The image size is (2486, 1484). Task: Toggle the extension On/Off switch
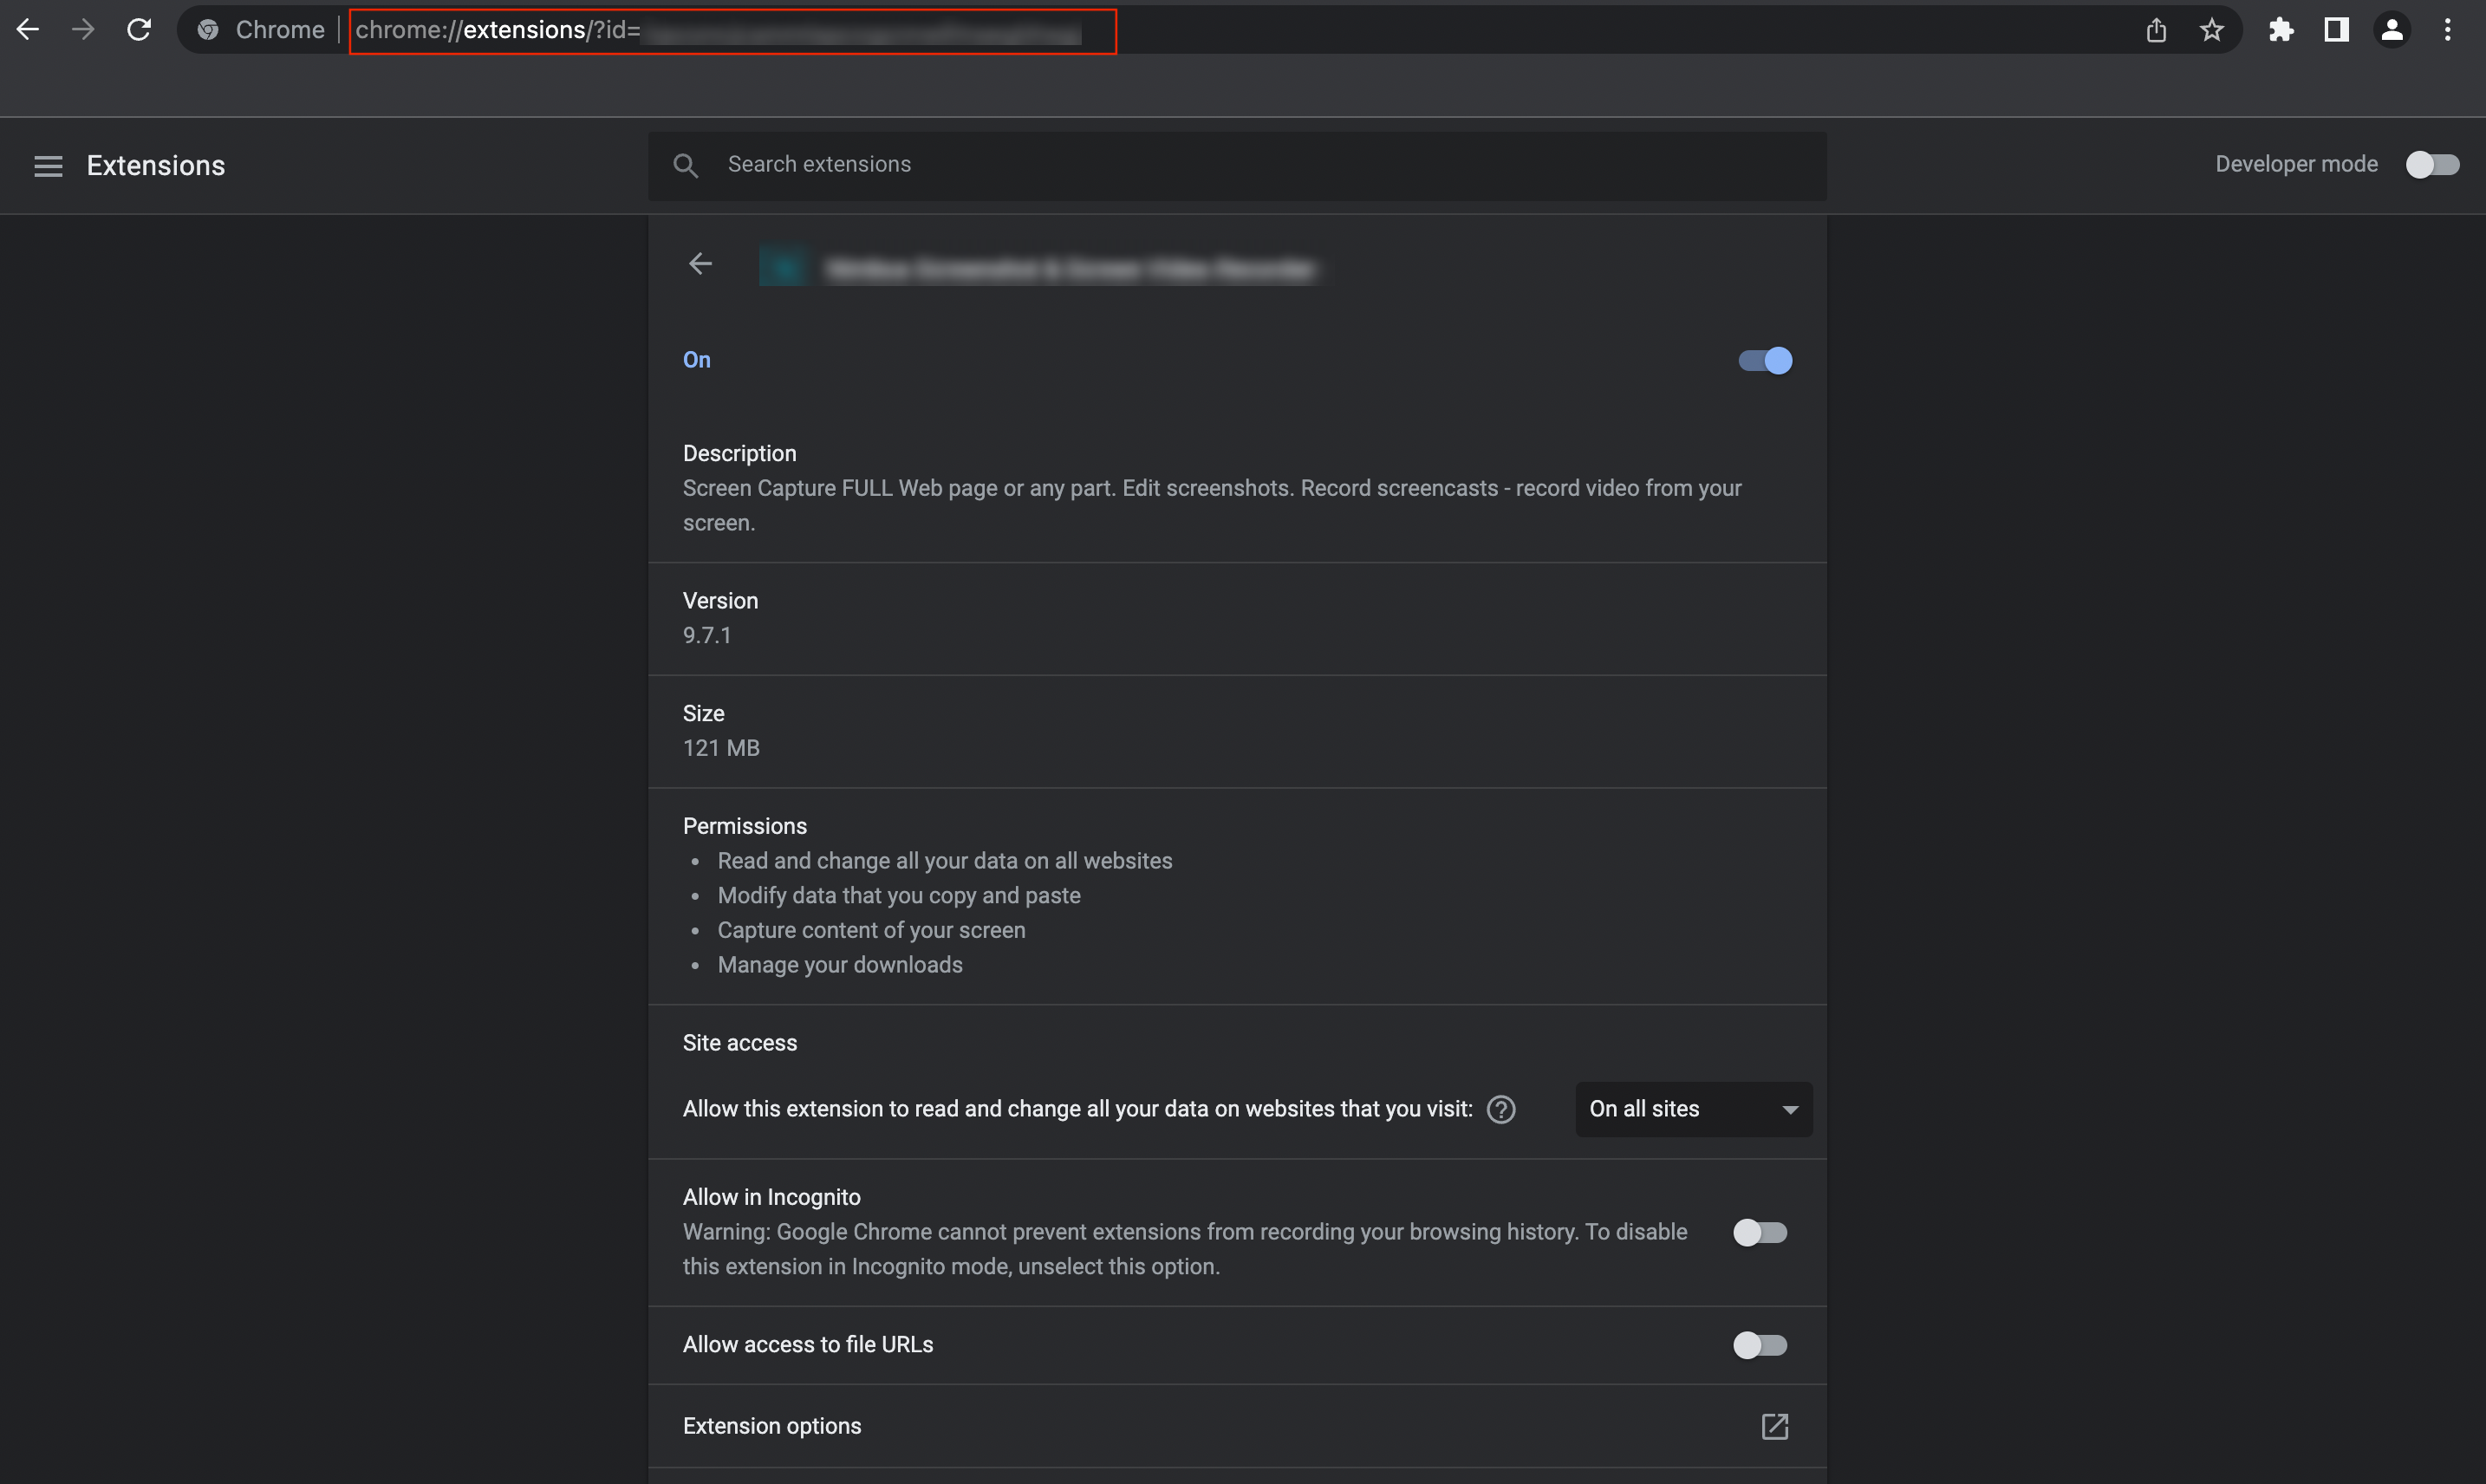[x=1766, y=359]
